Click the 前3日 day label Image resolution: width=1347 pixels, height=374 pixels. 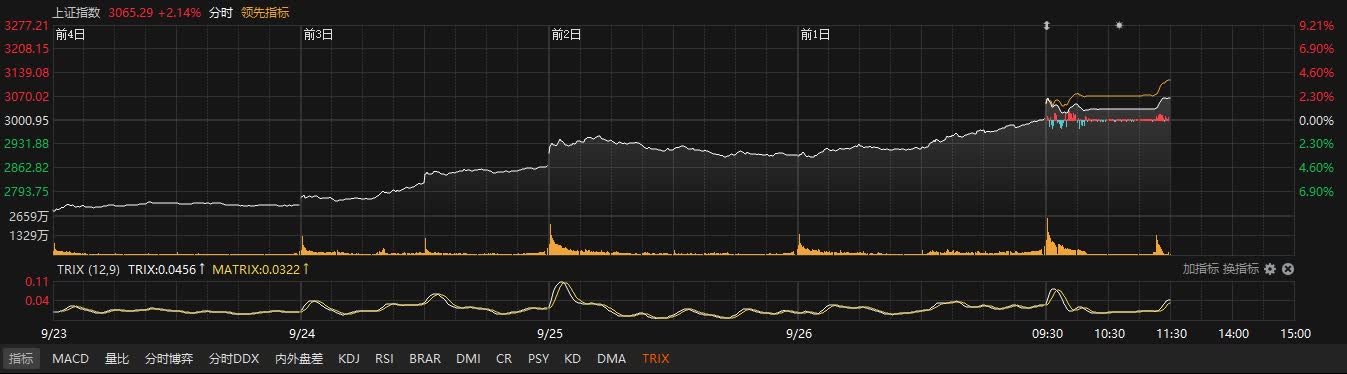(x=318, y=34)
